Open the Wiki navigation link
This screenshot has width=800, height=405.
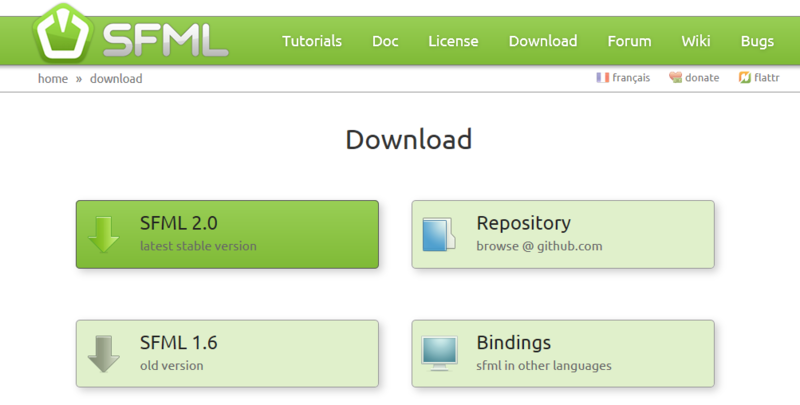695,41
